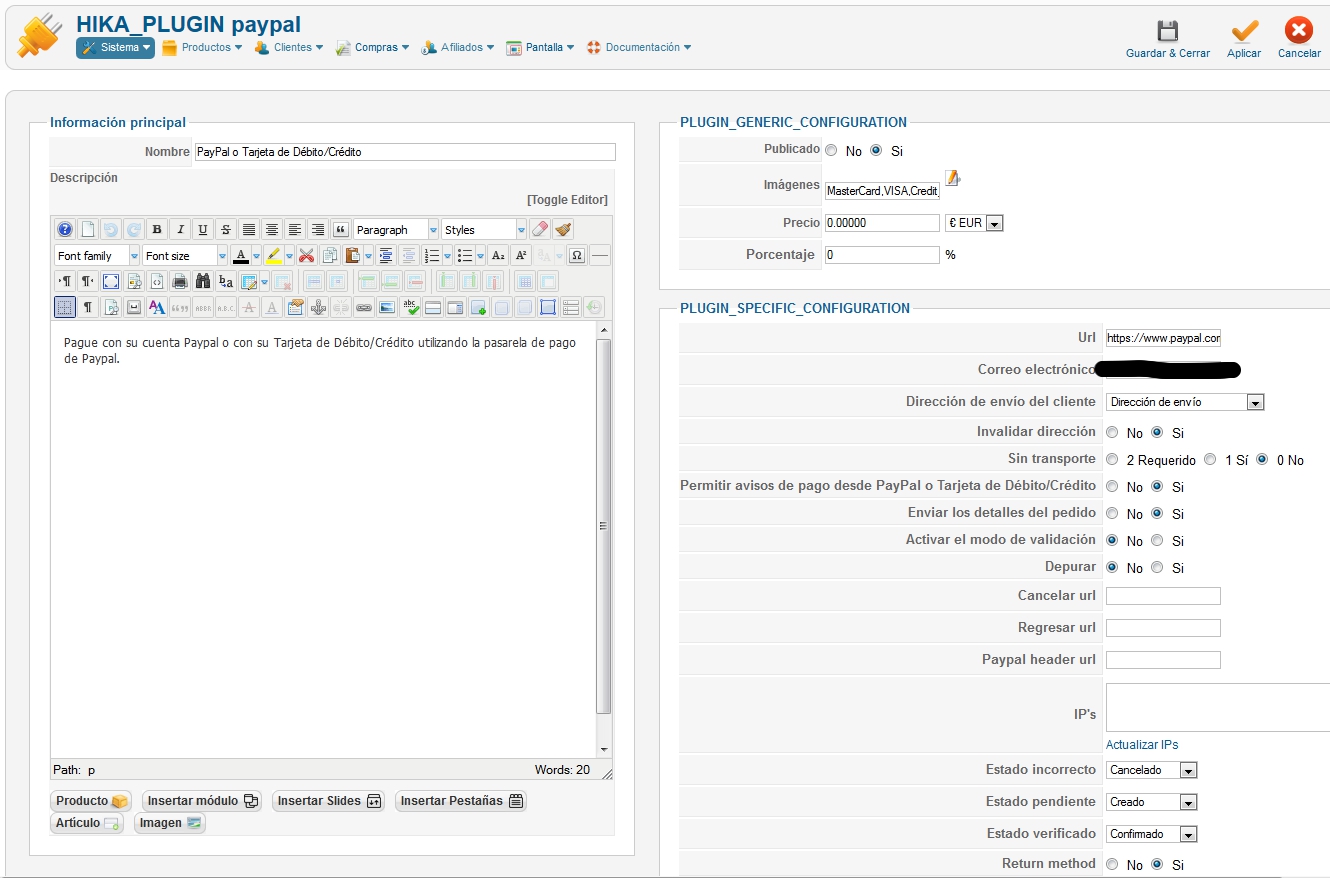The height and width of the screenshot is (878, 1330).
Task: Open the Estado pendiente dropdown
Action: point(1152,802)
